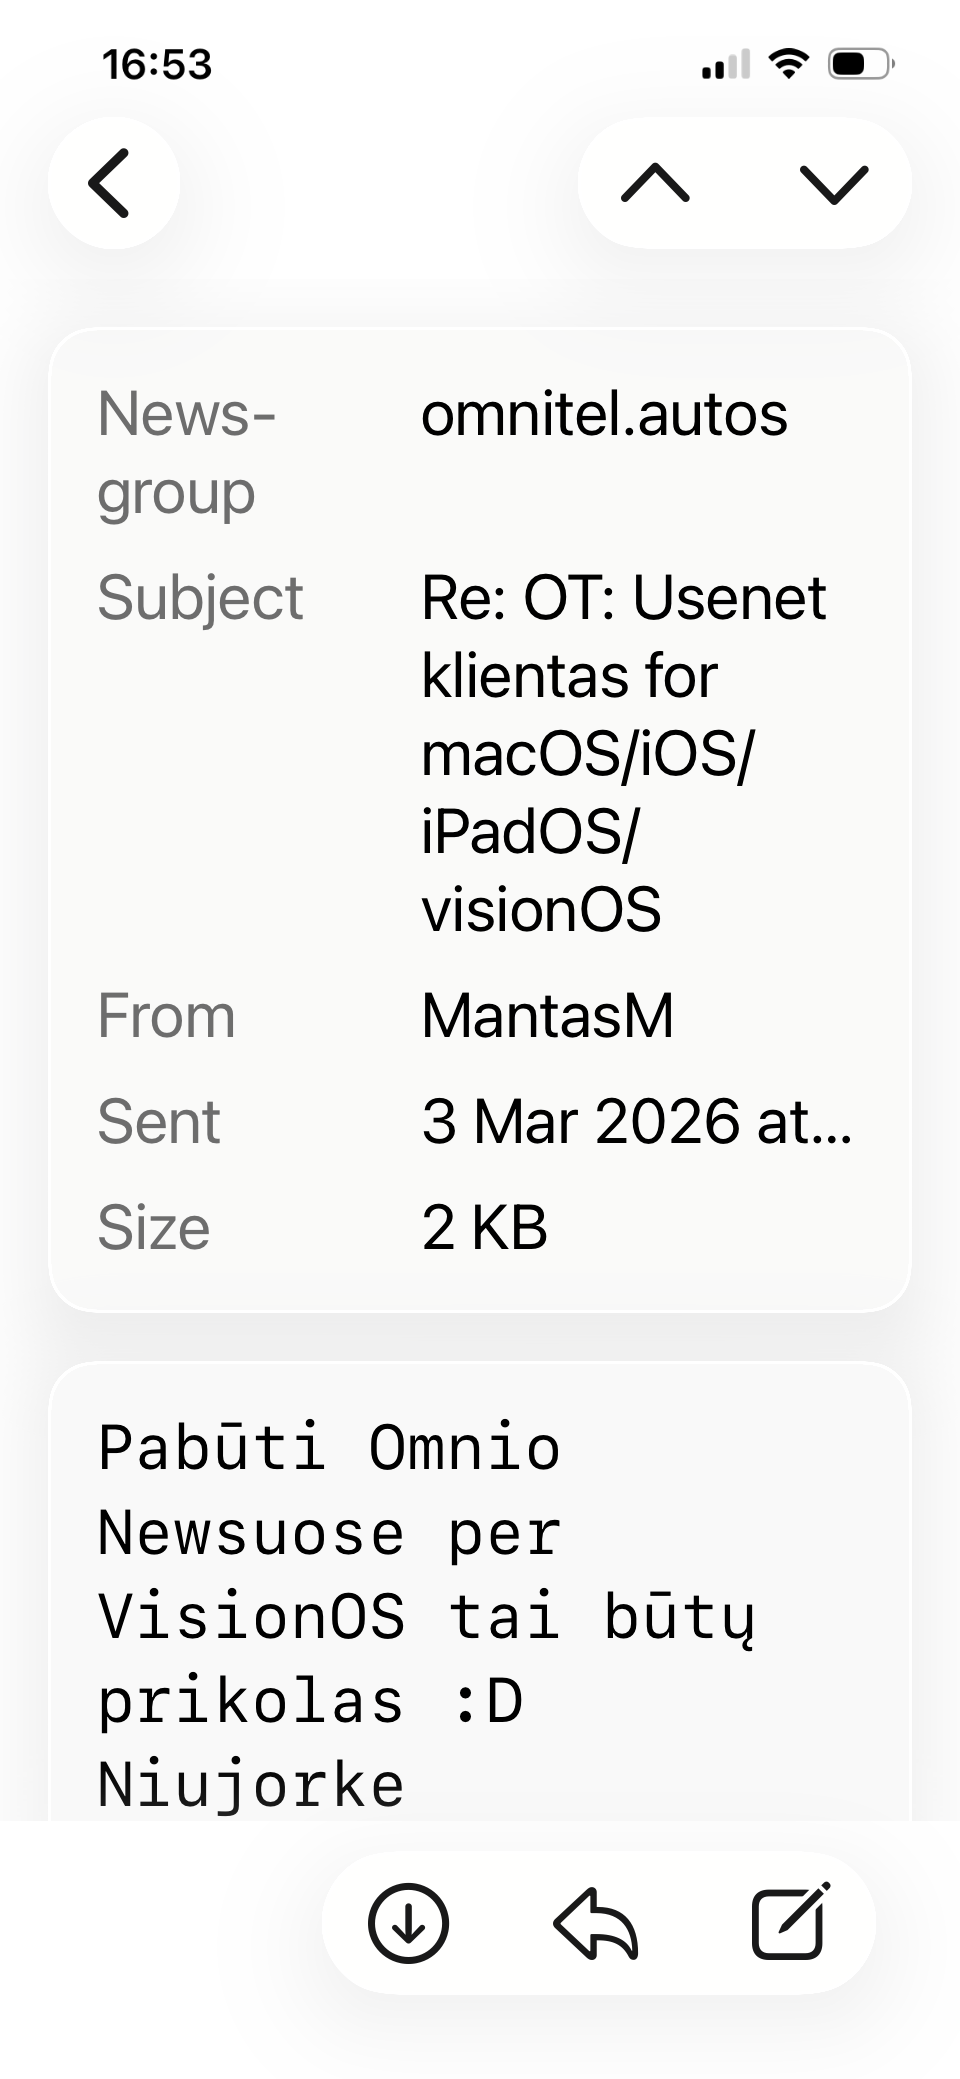Tap the 16:53 clock in status bar
This screenshot has width=960, height=2079.
coord(157,65)
